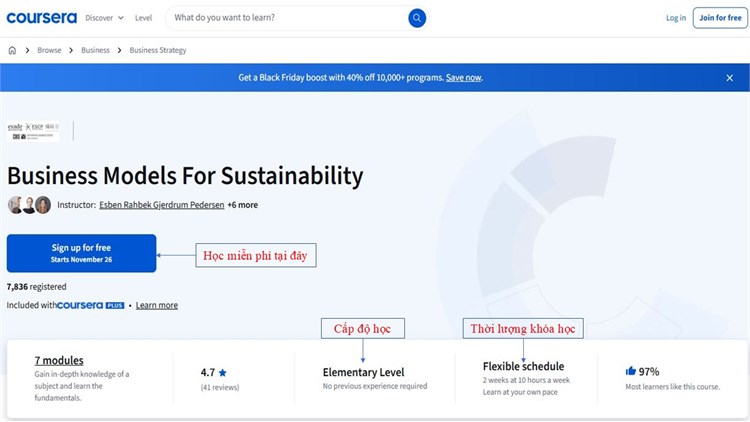Click the home icon in breadcrumbs
This screenshot has width=750, height=422.
point(12,50)
